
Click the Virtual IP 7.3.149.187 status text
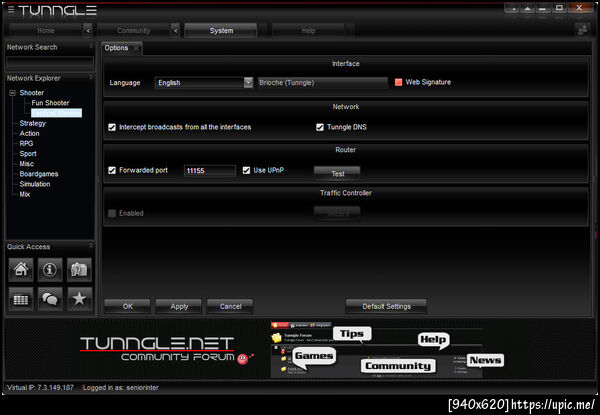tap(40, 387)
